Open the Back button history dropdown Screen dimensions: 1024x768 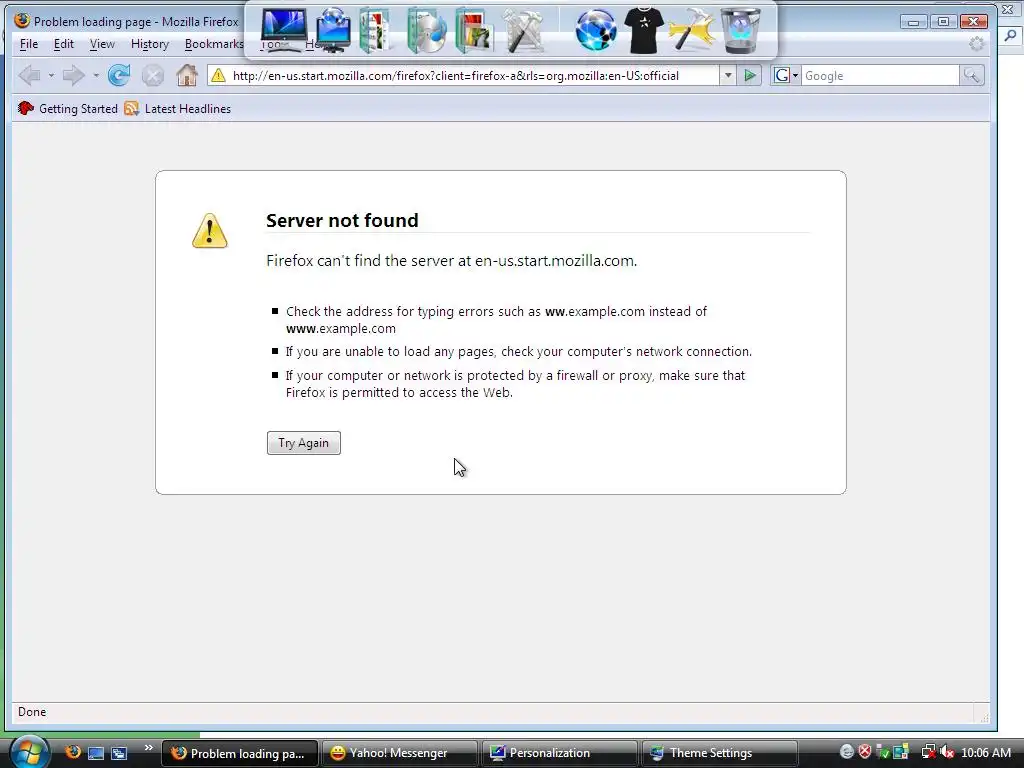(x=51, y=76)
